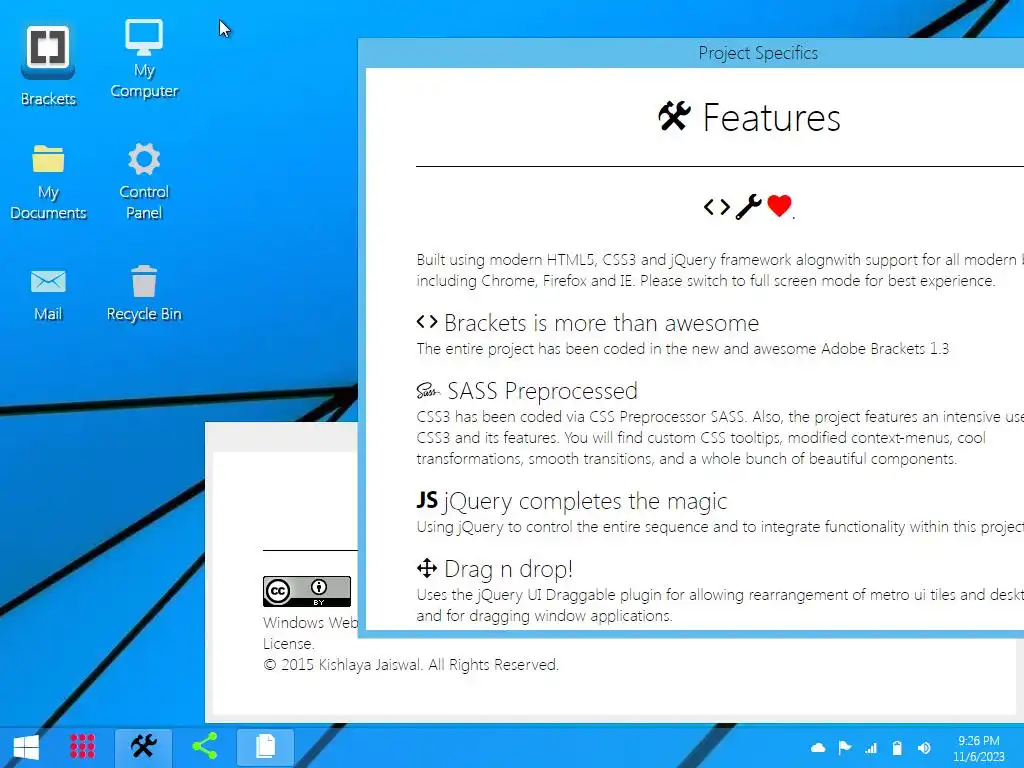Click 'Drag n drop!' heading
Viewport: 1024px width, 768px height.
pos(509,569)
